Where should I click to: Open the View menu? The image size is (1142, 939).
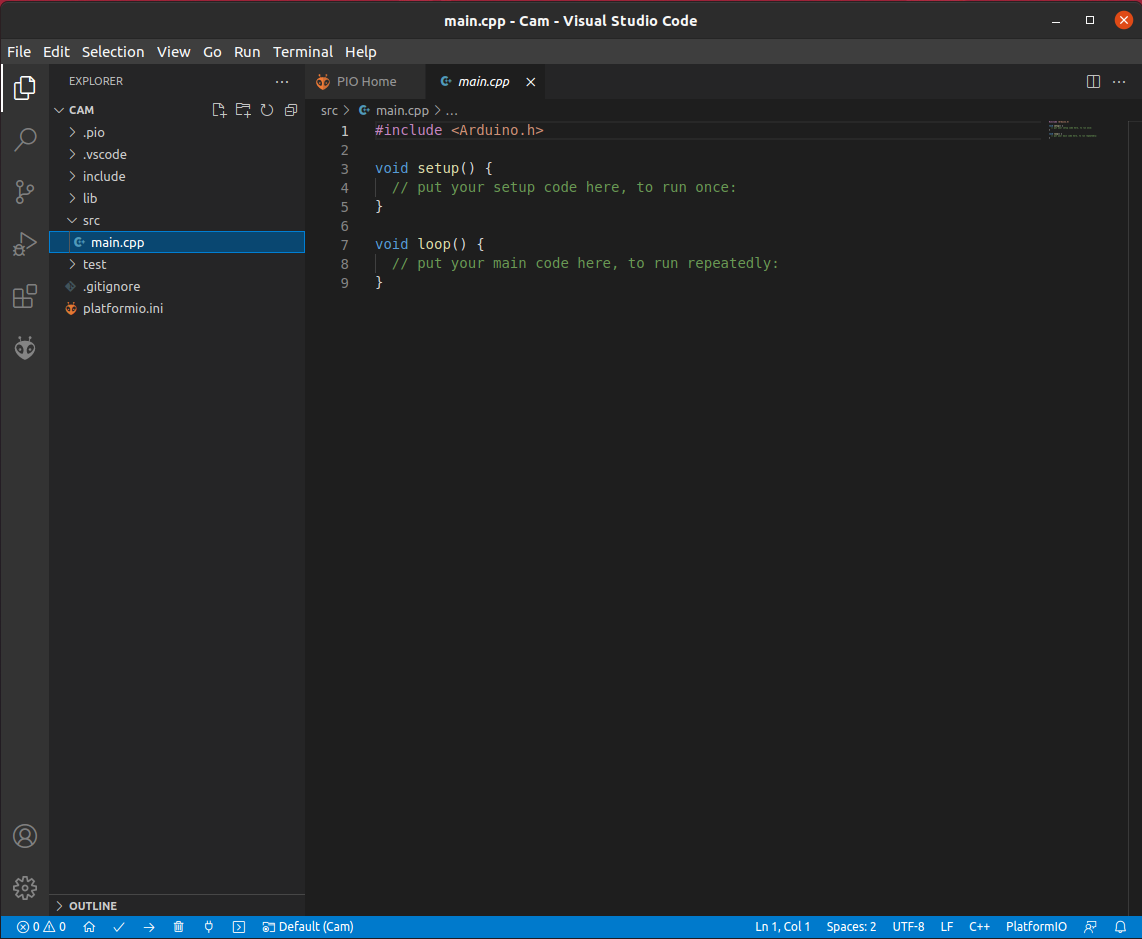tap(173, 52)
